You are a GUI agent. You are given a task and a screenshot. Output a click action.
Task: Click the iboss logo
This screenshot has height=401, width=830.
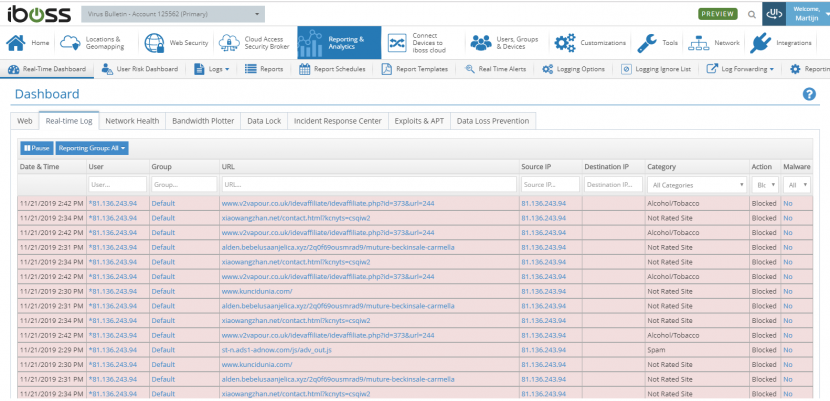[39, 14]
